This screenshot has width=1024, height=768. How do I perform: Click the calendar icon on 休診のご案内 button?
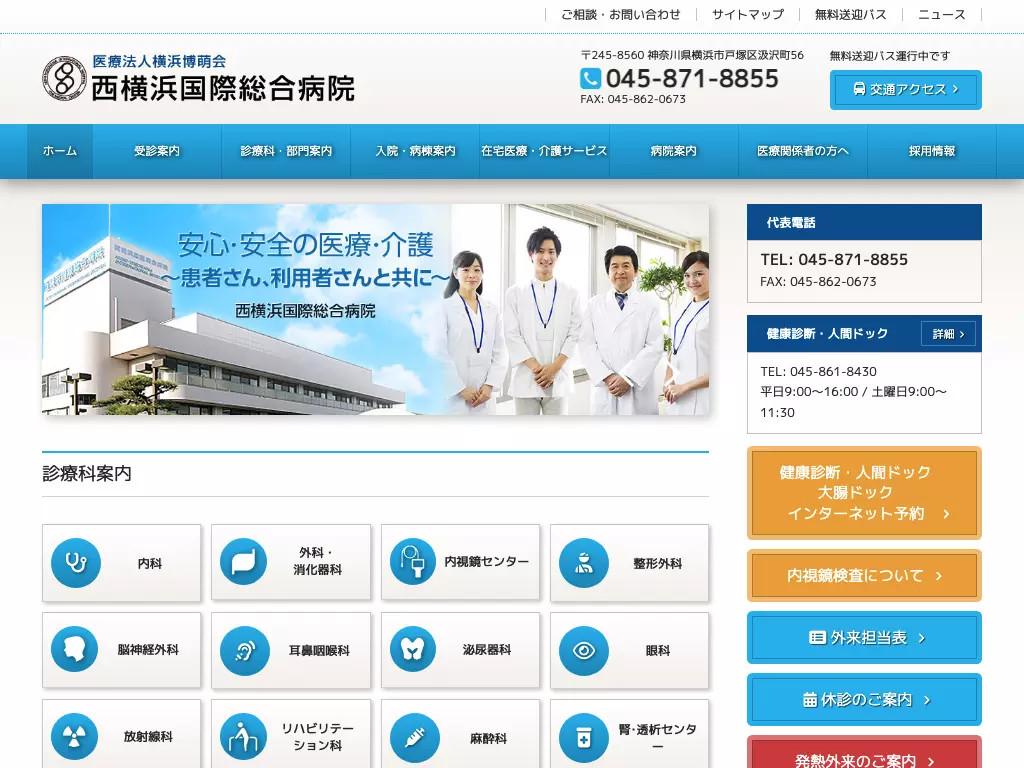click(810, 699)
